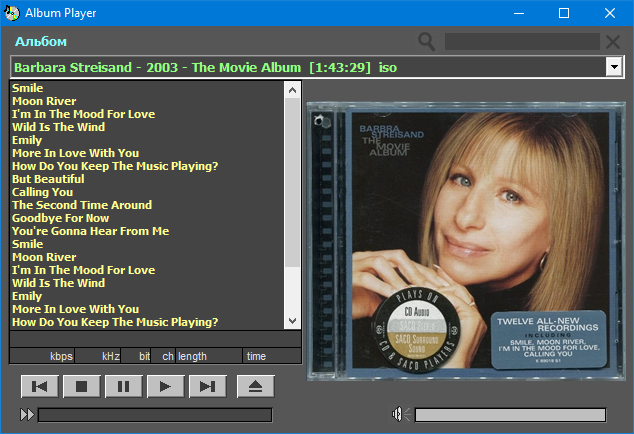
Task: Click the Album Player app icon in title bar
Action: [x=12, y=13]
